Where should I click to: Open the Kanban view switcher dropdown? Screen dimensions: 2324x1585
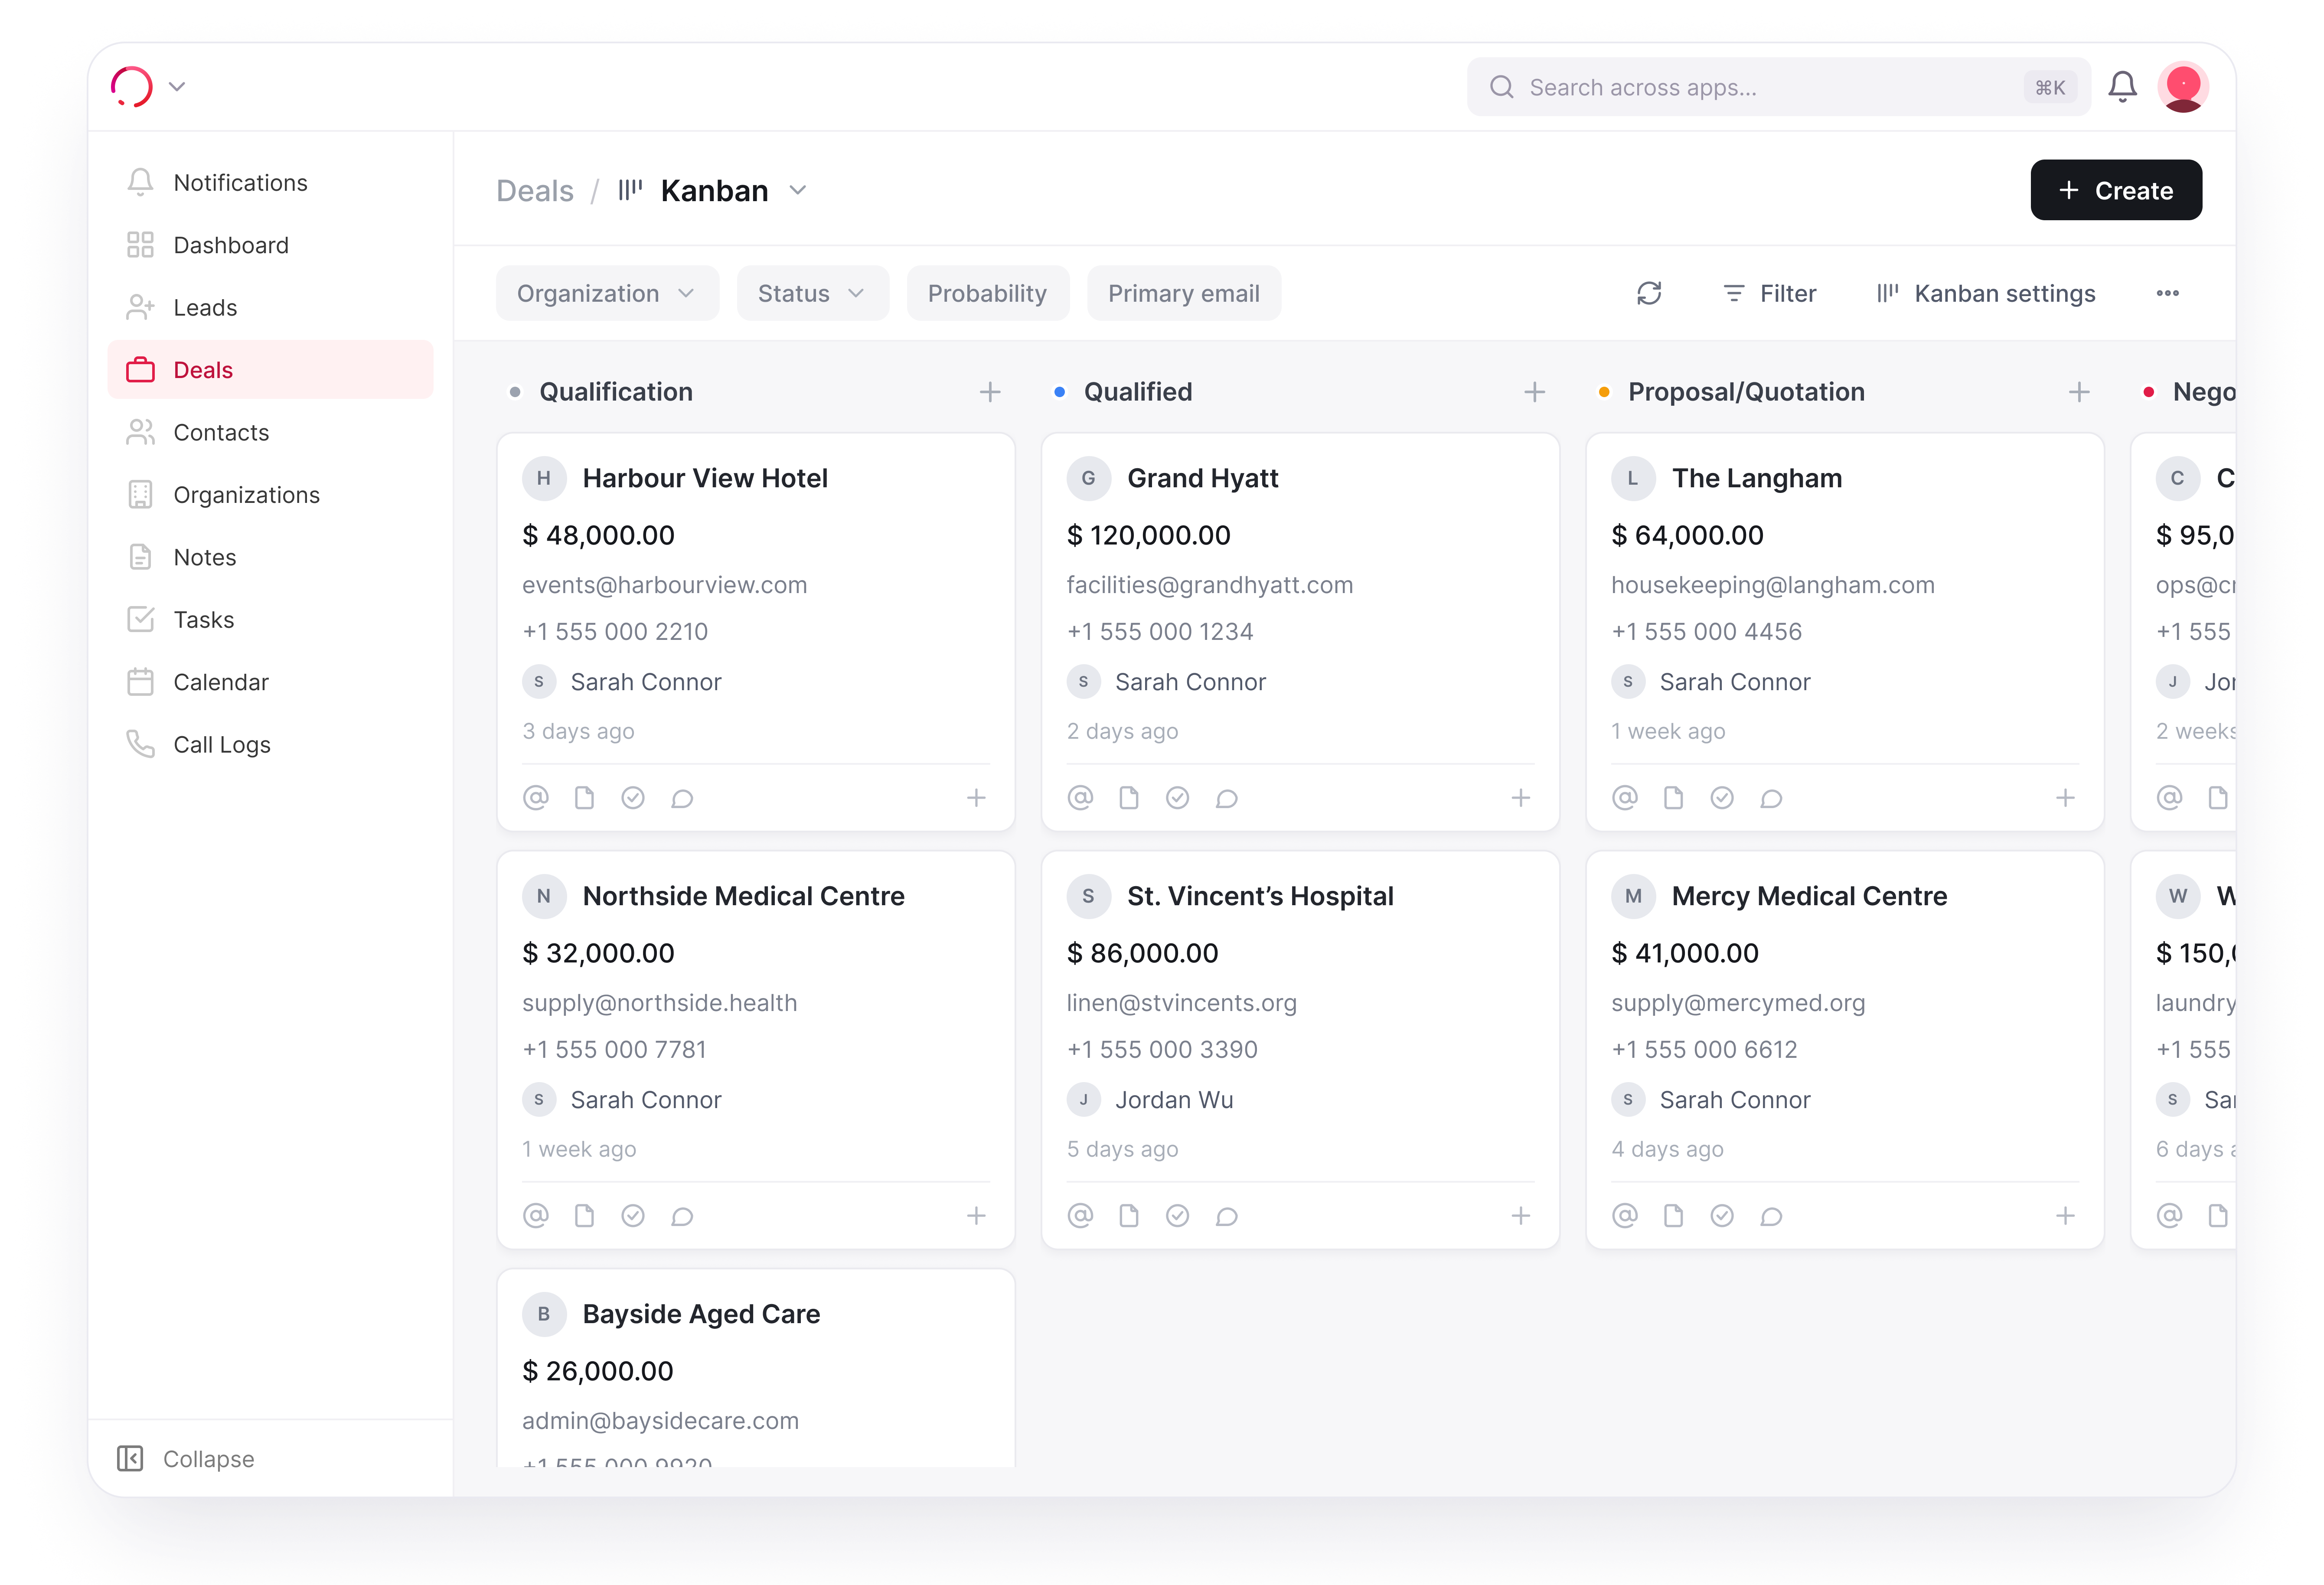(x=797, y=190)
